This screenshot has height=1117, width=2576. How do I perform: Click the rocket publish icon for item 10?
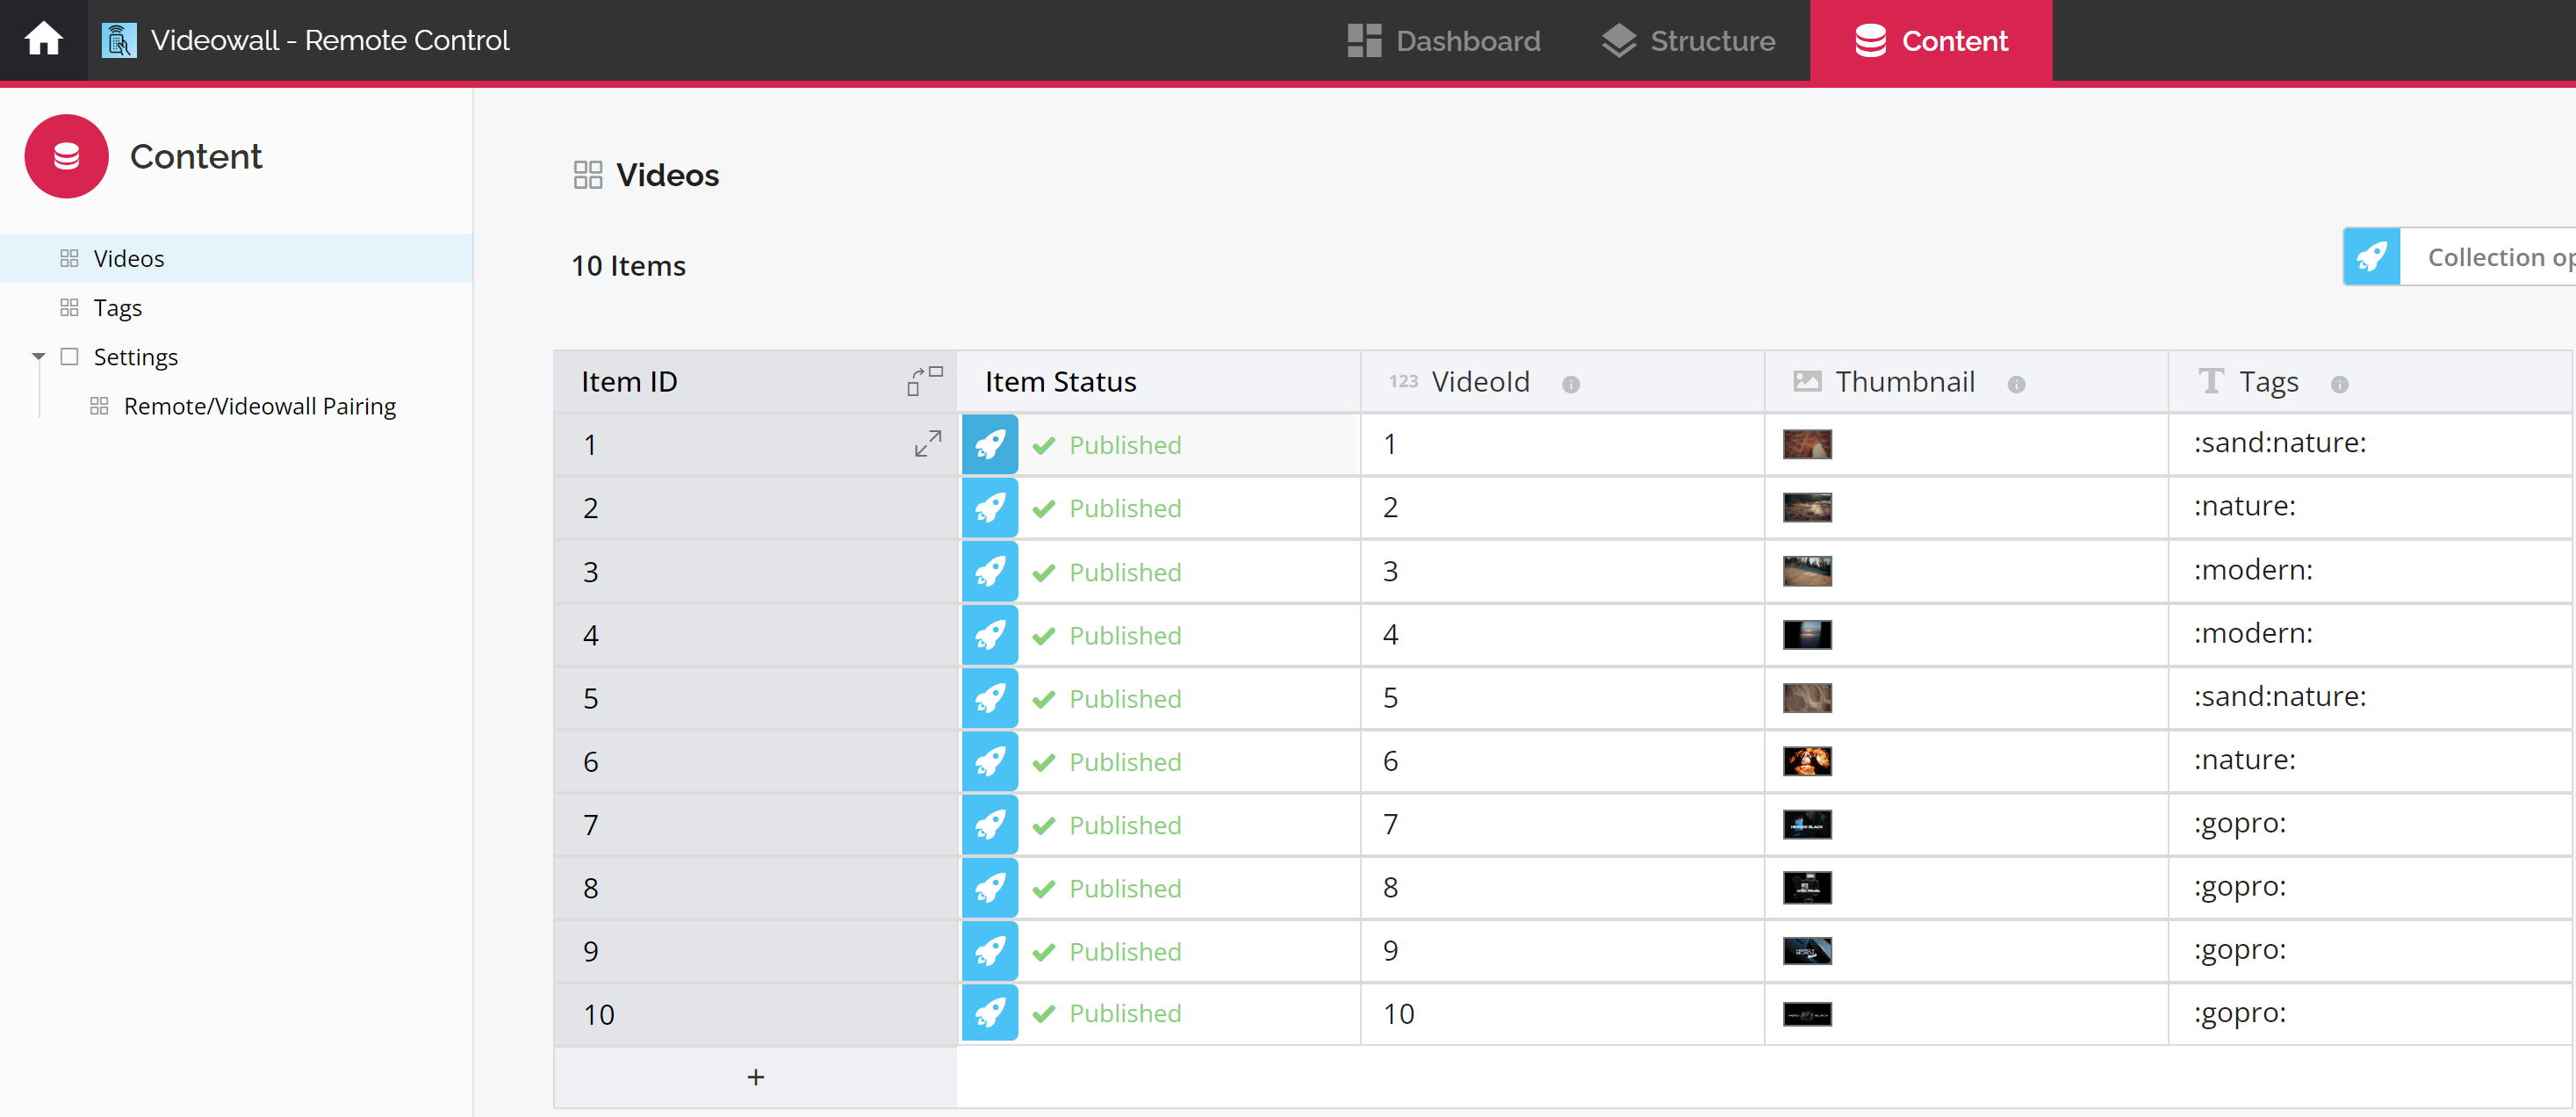990,1013
